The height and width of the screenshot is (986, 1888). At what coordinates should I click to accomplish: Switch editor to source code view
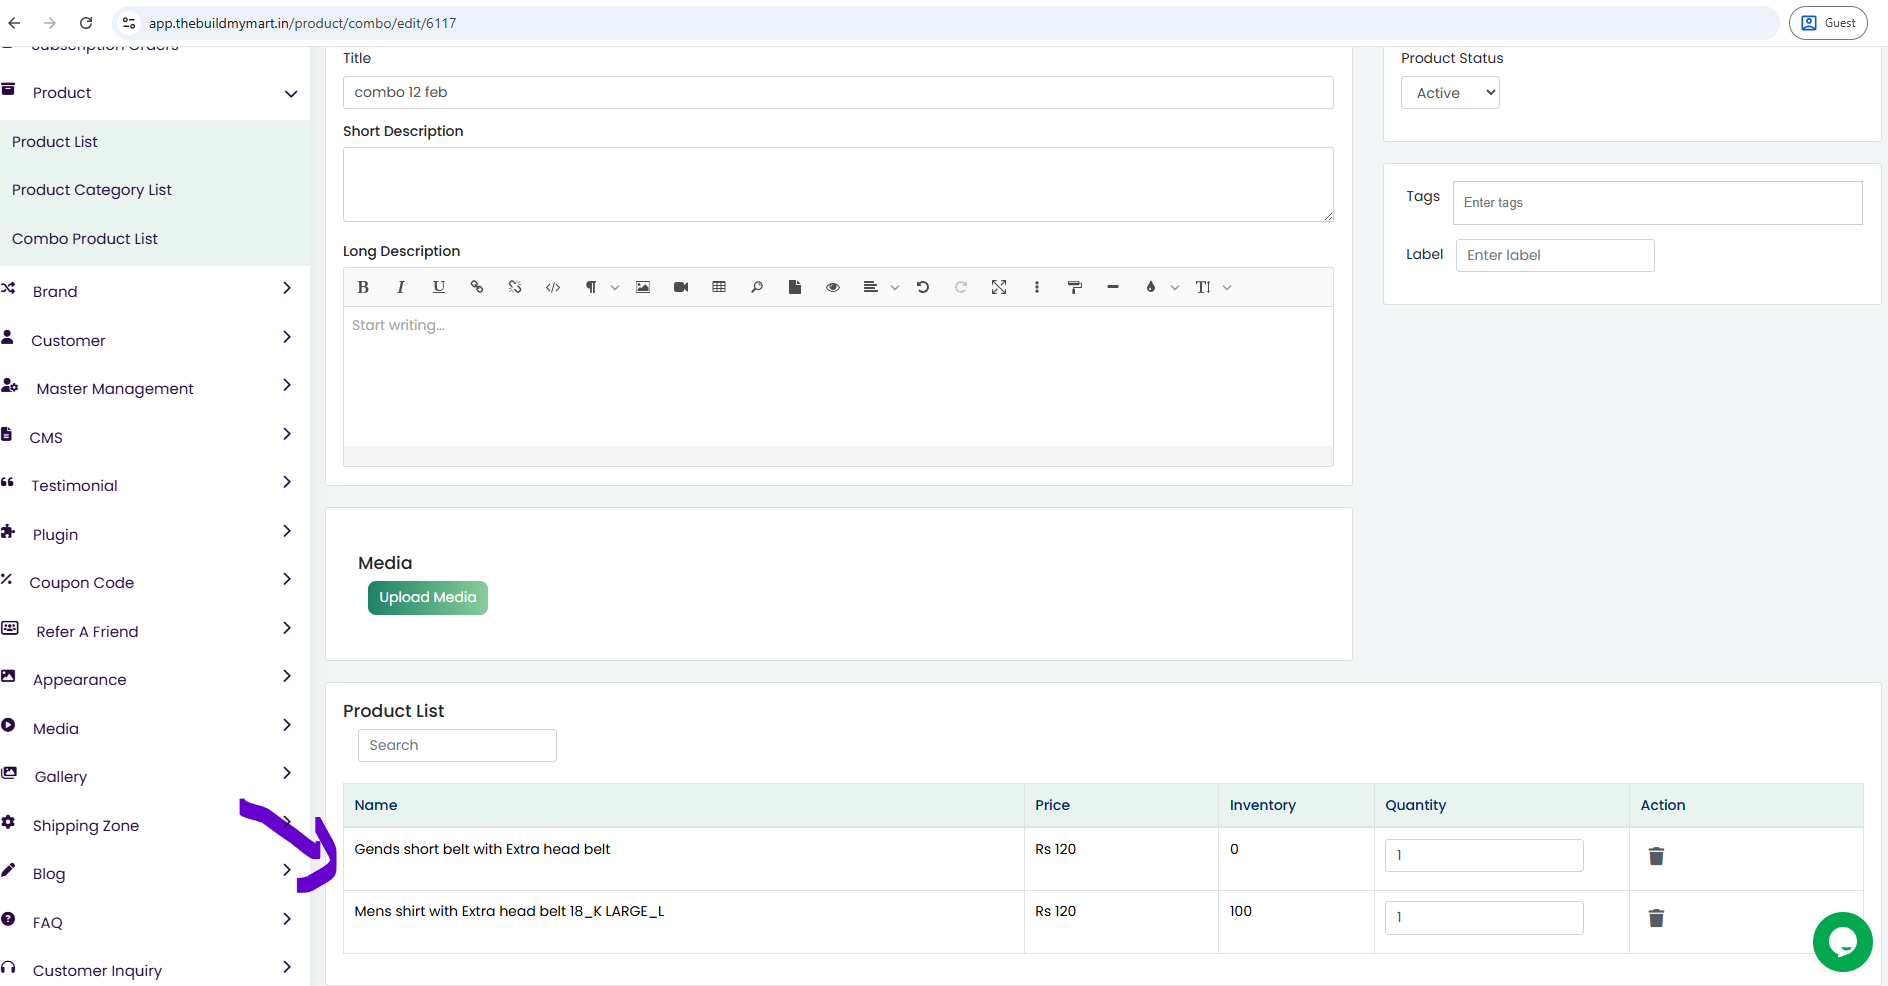click(553, 287)
